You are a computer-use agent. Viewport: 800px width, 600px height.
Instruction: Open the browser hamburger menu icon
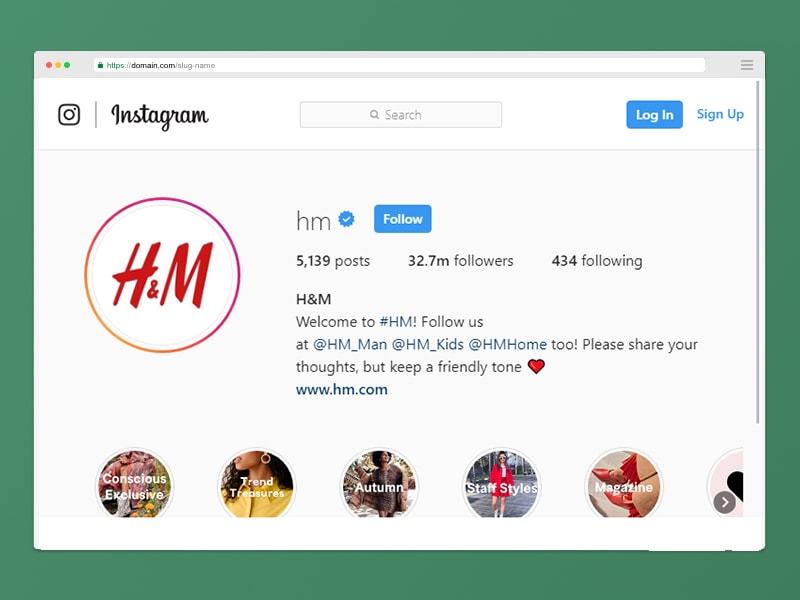747,65
